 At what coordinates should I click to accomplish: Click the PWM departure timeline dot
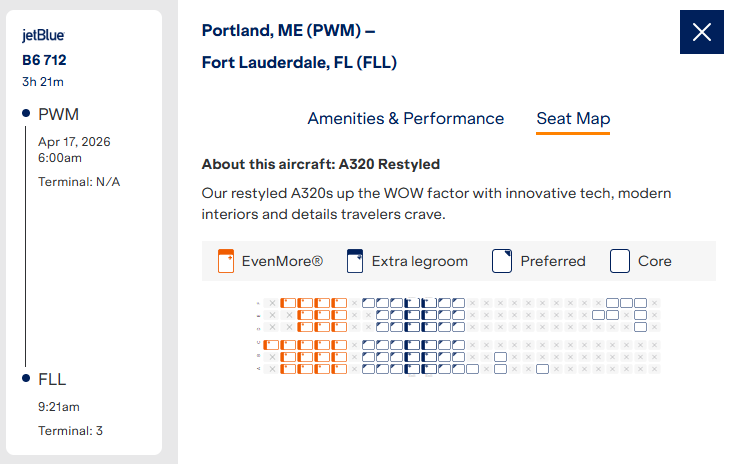[x=26, y=113]
